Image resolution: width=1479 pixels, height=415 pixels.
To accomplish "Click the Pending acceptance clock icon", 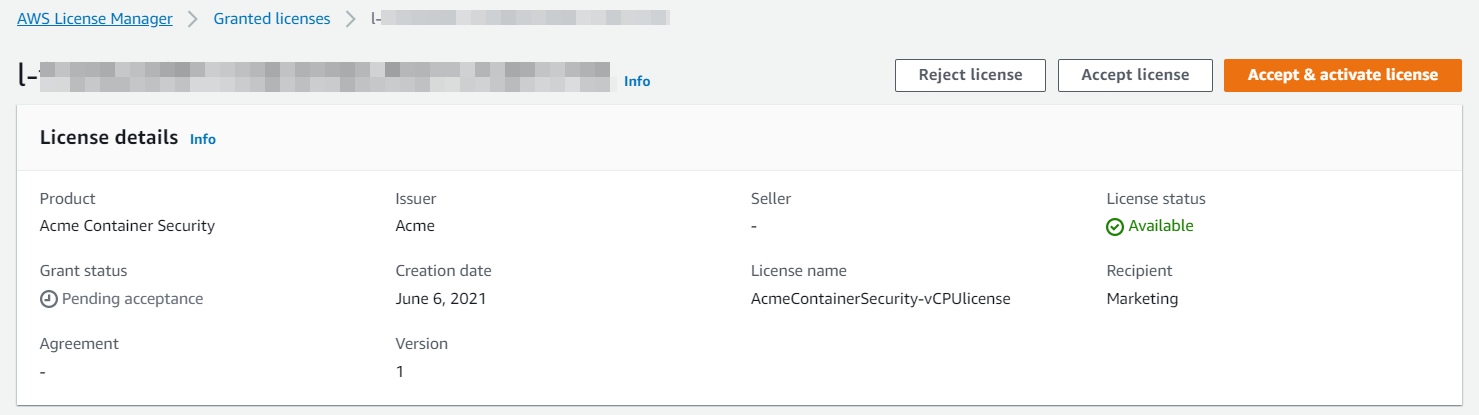I will (48, 299).
